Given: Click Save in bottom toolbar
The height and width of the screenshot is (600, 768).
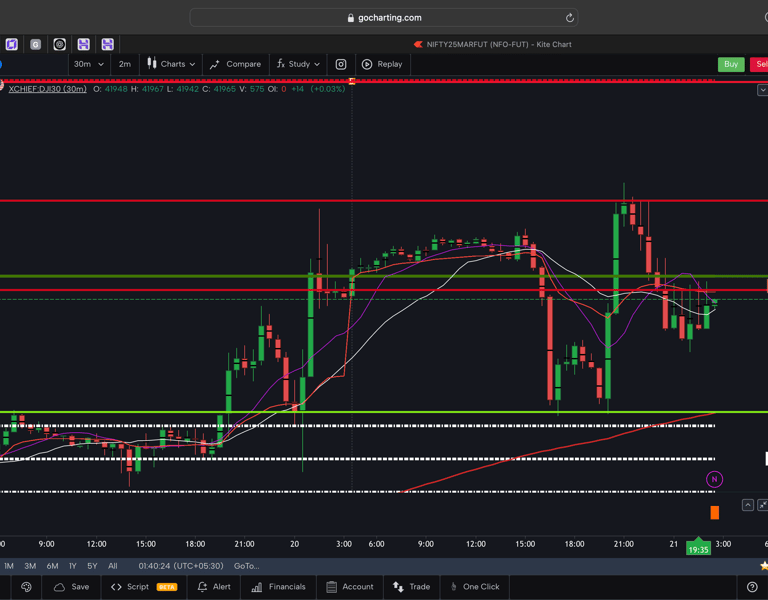Looking at the screenshot, I should [72, 587].
